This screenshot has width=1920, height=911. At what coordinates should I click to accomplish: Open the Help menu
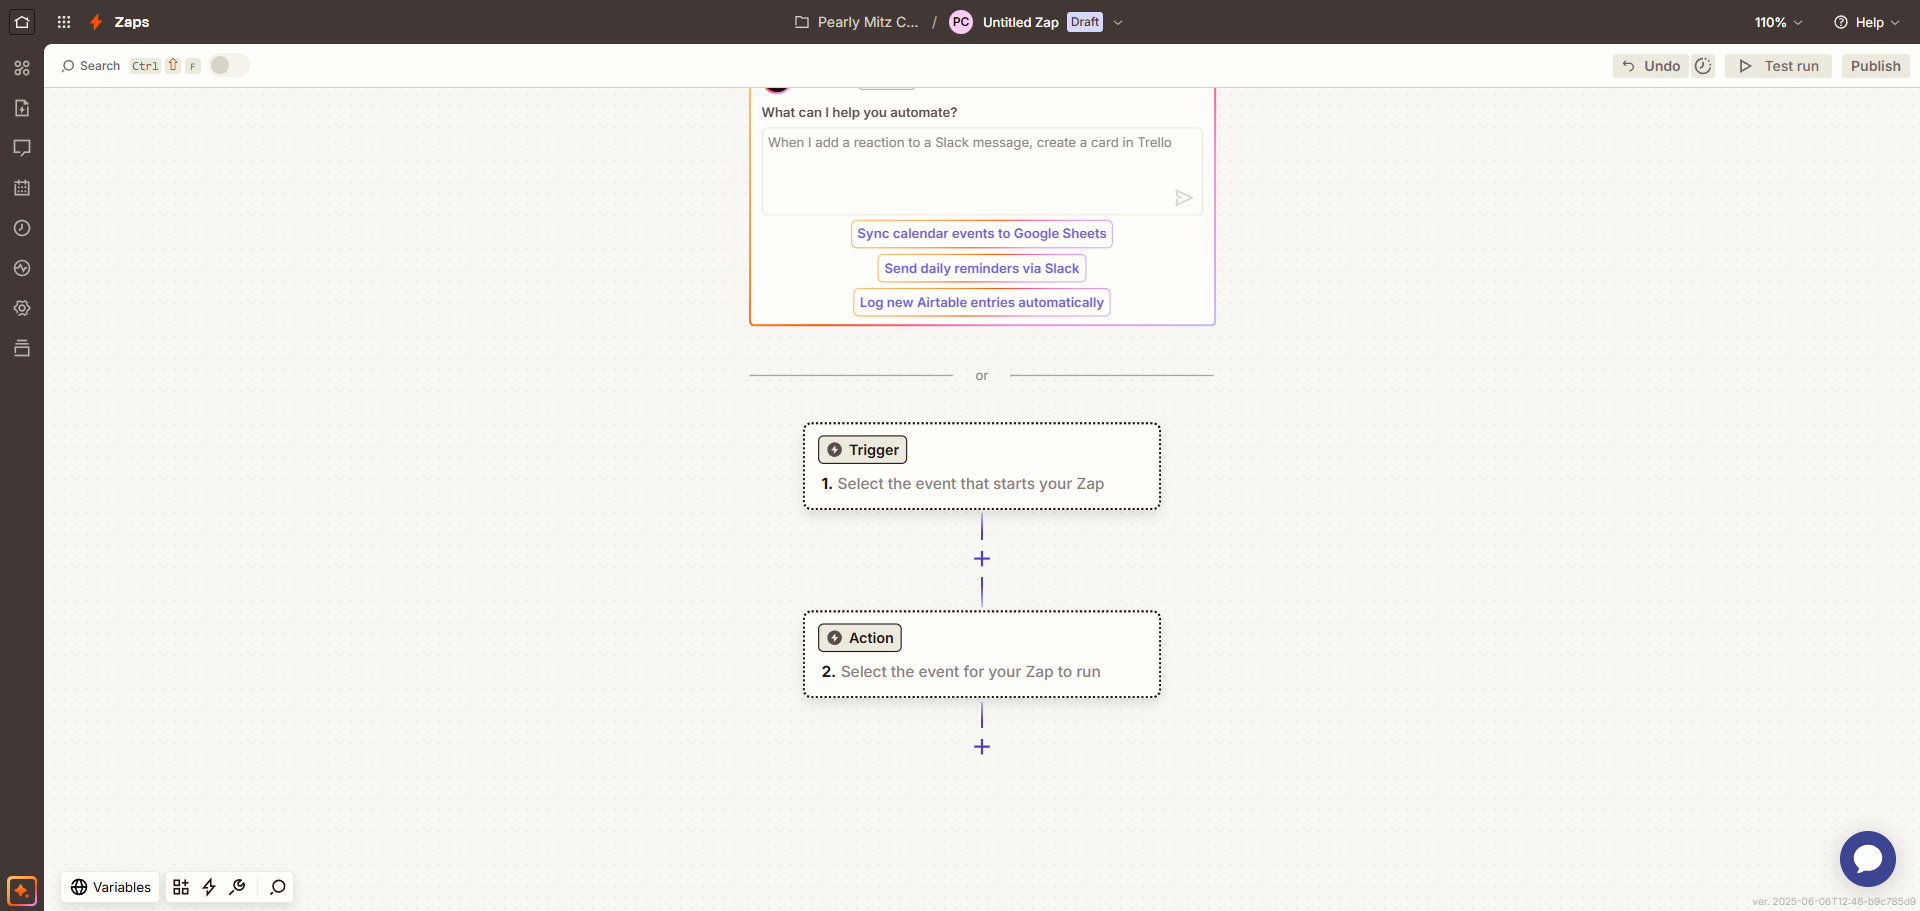1866,22
